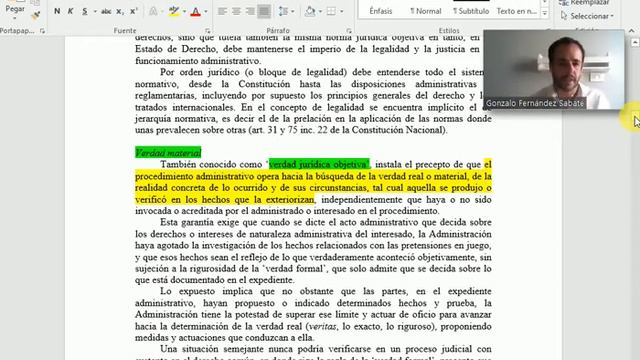This screenshot has width=640, height=360.
Task: Apply italic (K) formatting
Action: [x=70, y=11]
